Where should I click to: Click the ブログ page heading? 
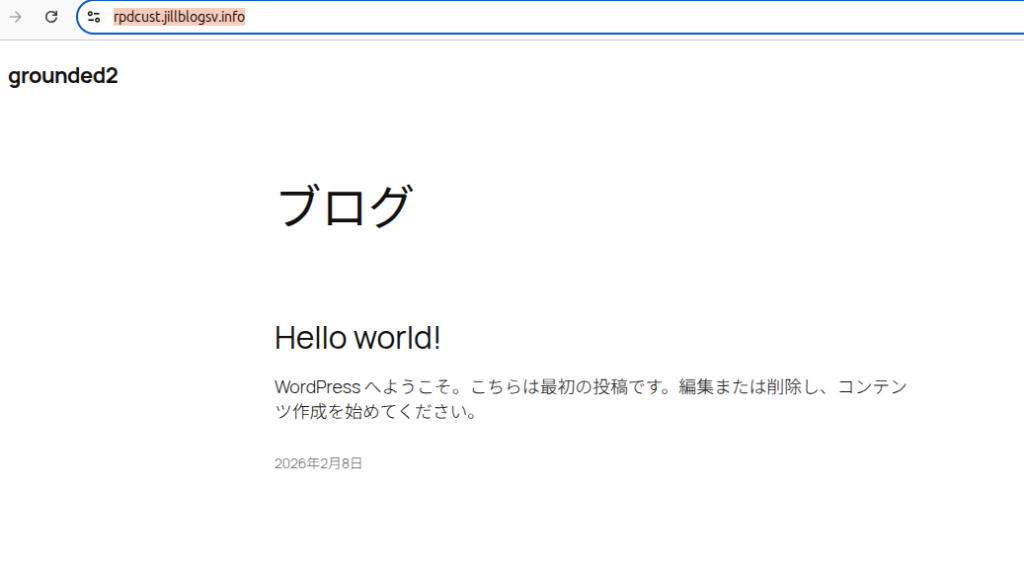[343, 207]
